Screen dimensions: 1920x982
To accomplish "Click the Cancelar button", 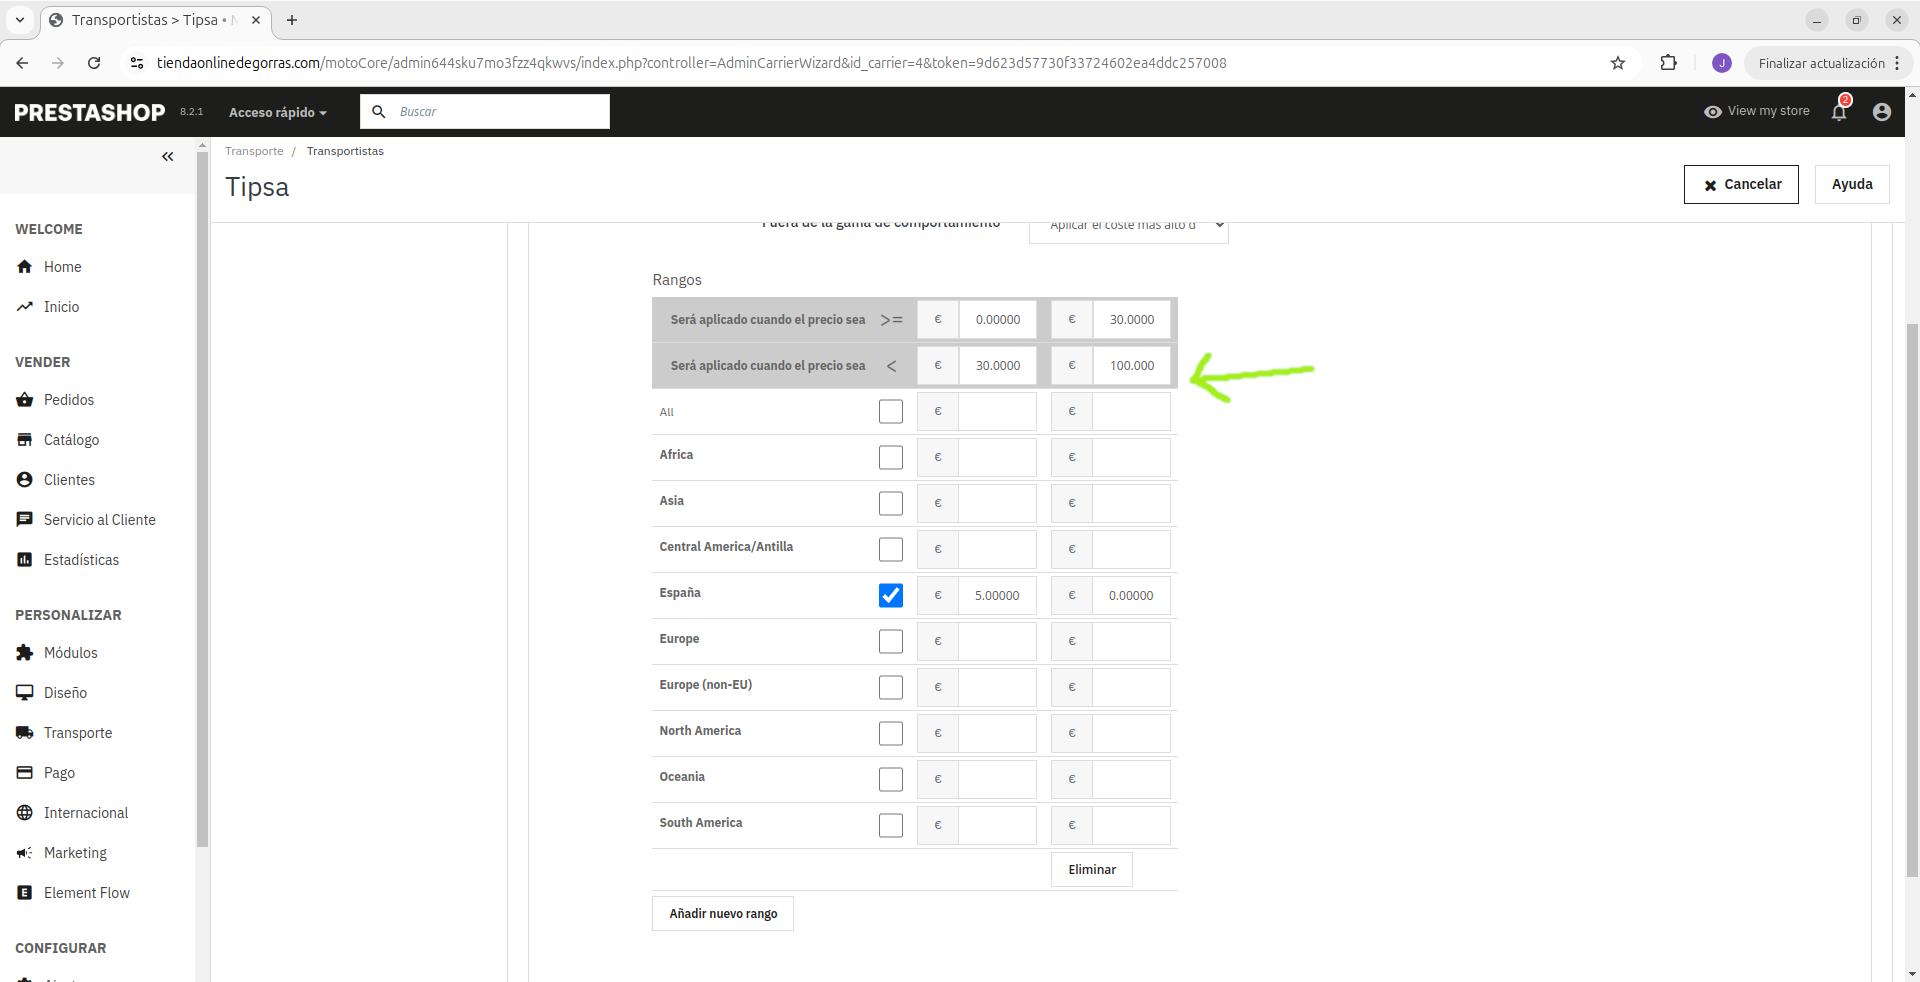I will [x=1741, y=185].
